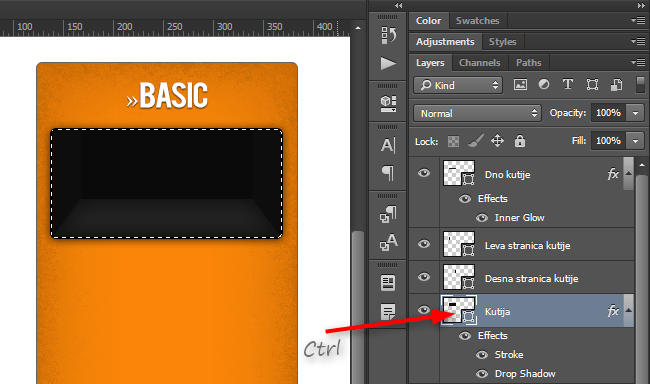
Task: Open the Character panel icon
Action: pyautogui.click(x=388, y=145)
